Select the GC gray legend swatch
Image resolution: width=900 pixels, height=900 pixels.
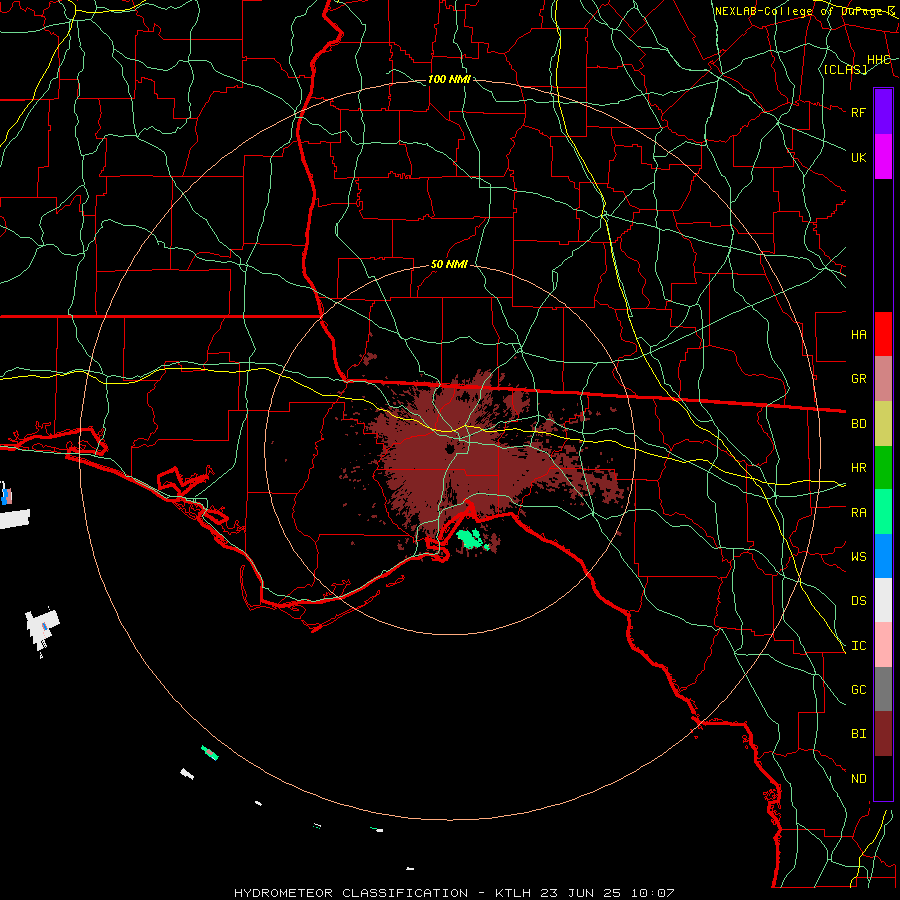click(883, 689)
